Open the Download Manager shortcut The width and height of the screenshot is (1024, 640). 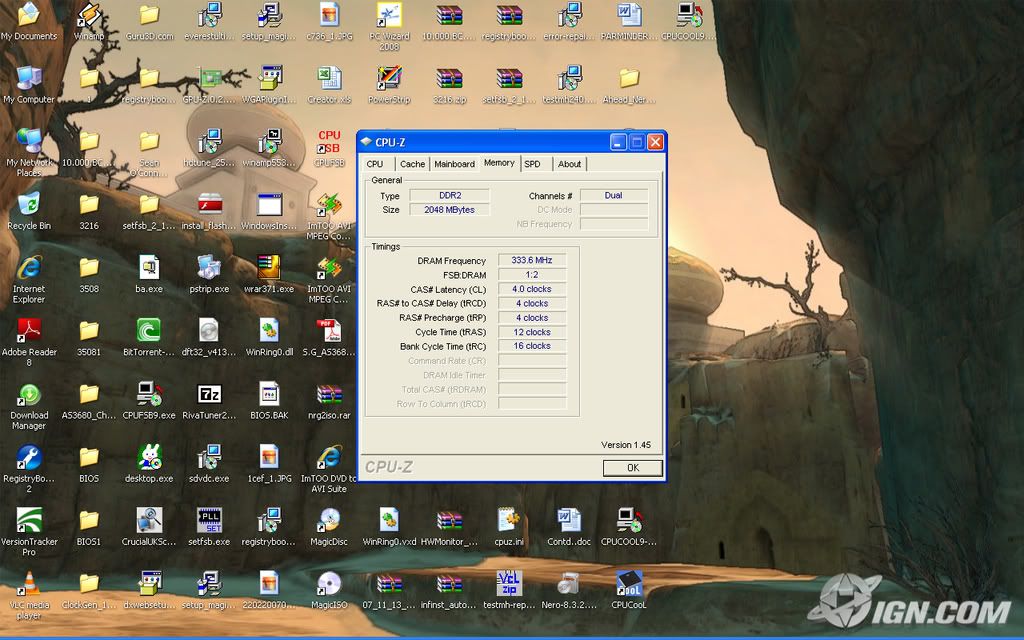[29, 394]
